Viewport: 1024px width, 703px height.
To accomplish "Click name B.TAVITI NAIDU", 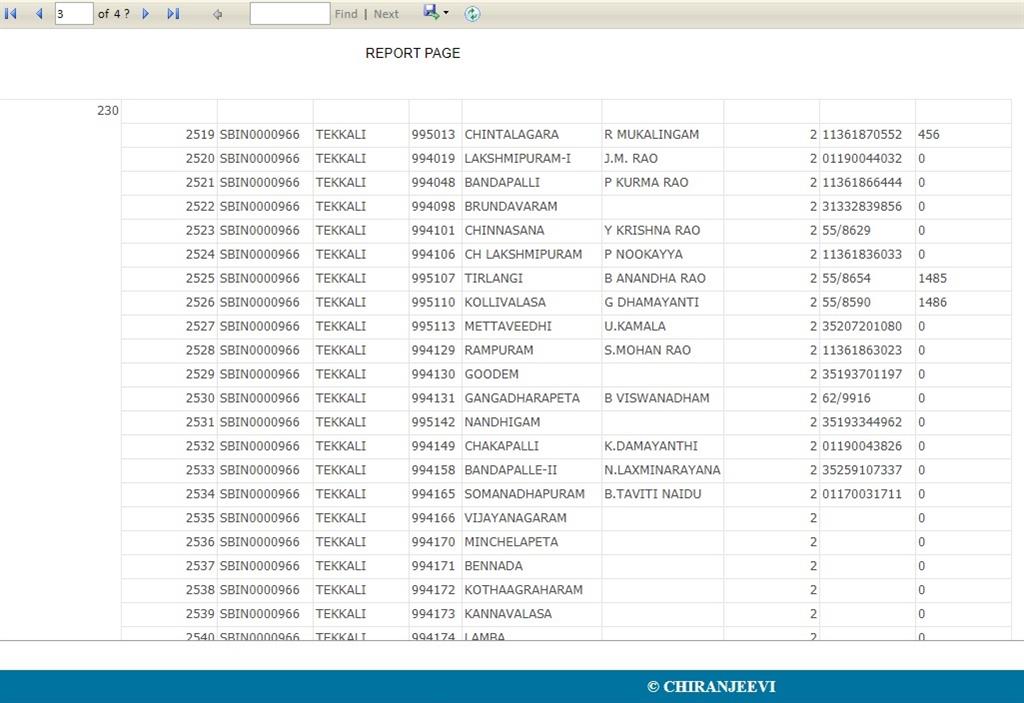I will click(x=652, y=494).
